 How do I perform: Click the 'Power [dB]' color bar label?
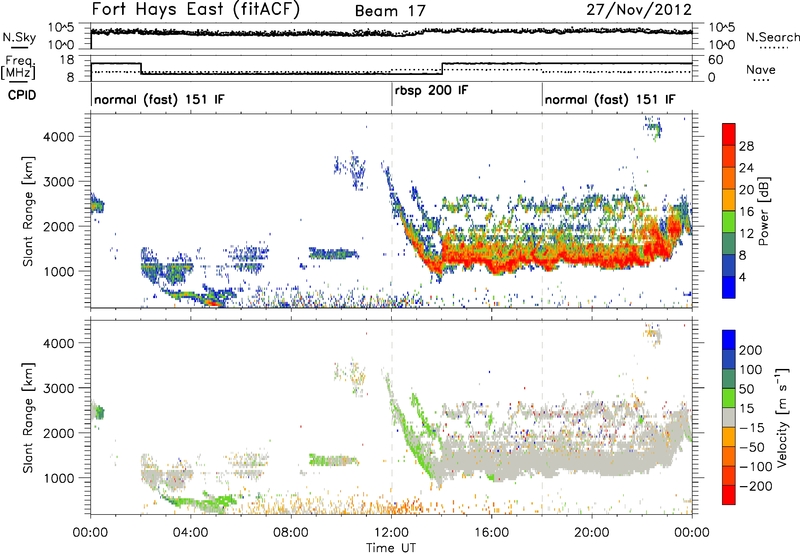[763, 211]
